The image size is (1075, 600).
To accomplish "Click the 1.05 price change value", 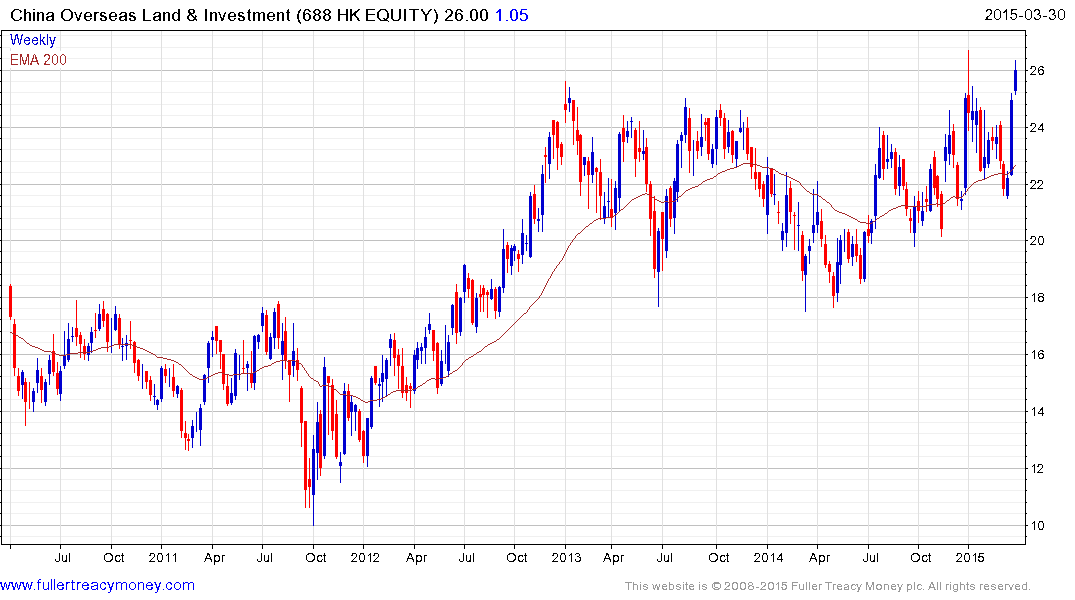I will (511, 15).
